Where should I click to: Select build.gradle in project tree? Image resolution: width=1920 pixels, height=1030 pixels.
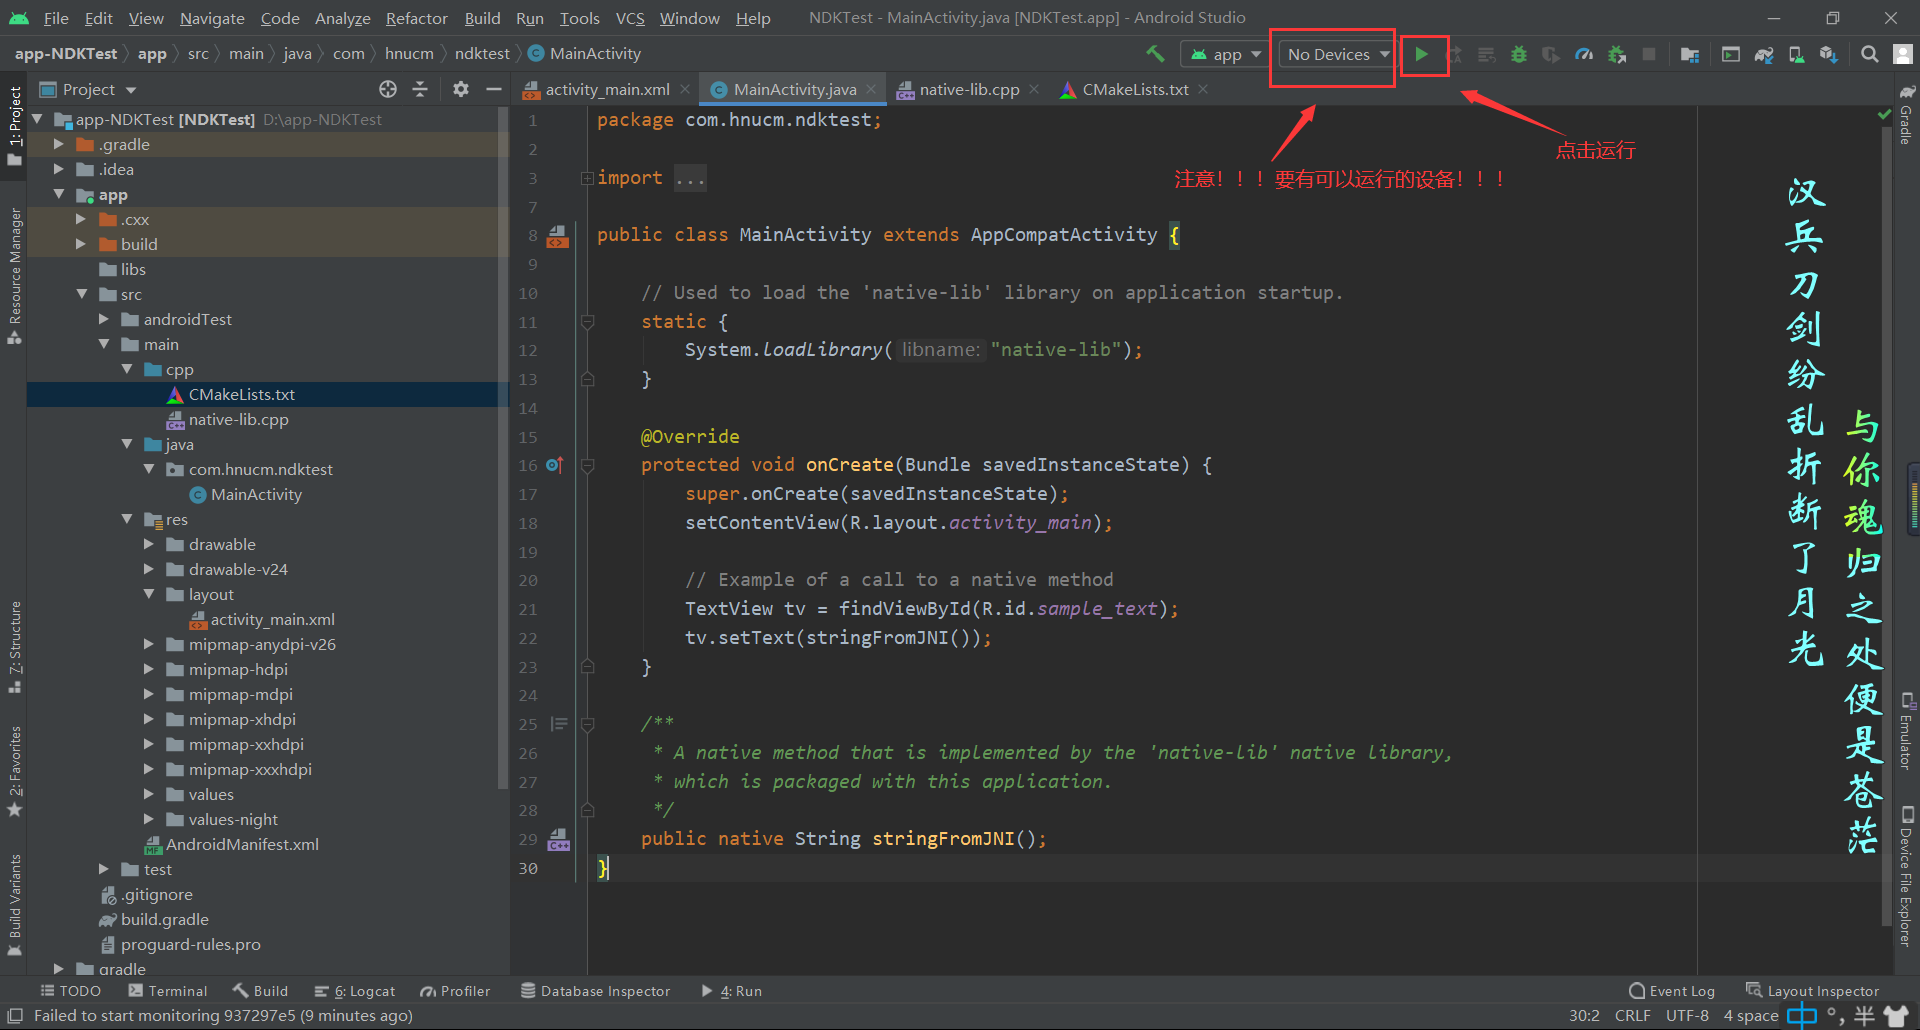[164, 919]
